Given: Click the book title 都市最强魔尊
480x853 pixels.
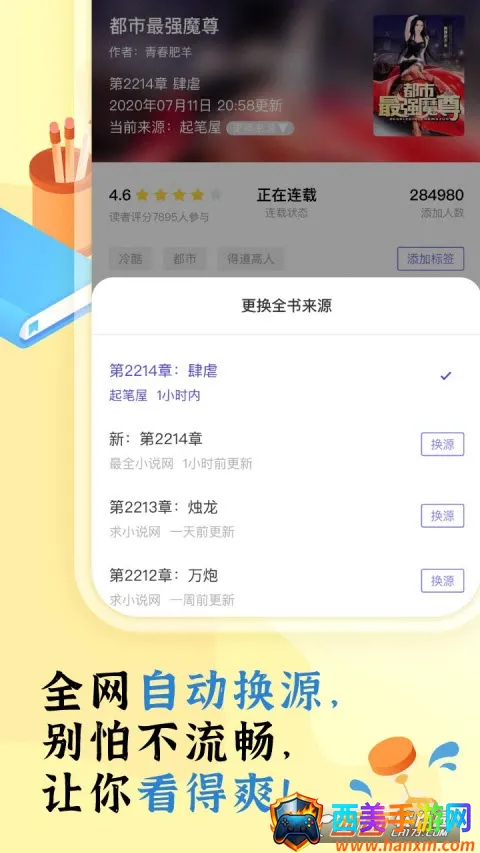Looking at the screenshot, I should (164, 26).
